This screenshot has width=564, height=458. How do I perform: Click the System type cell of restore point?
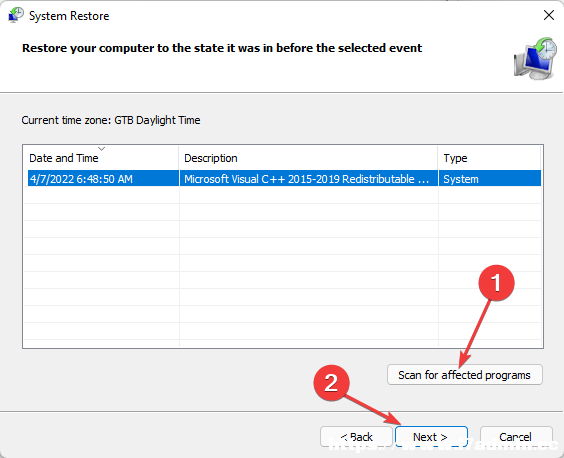(461, 179)
